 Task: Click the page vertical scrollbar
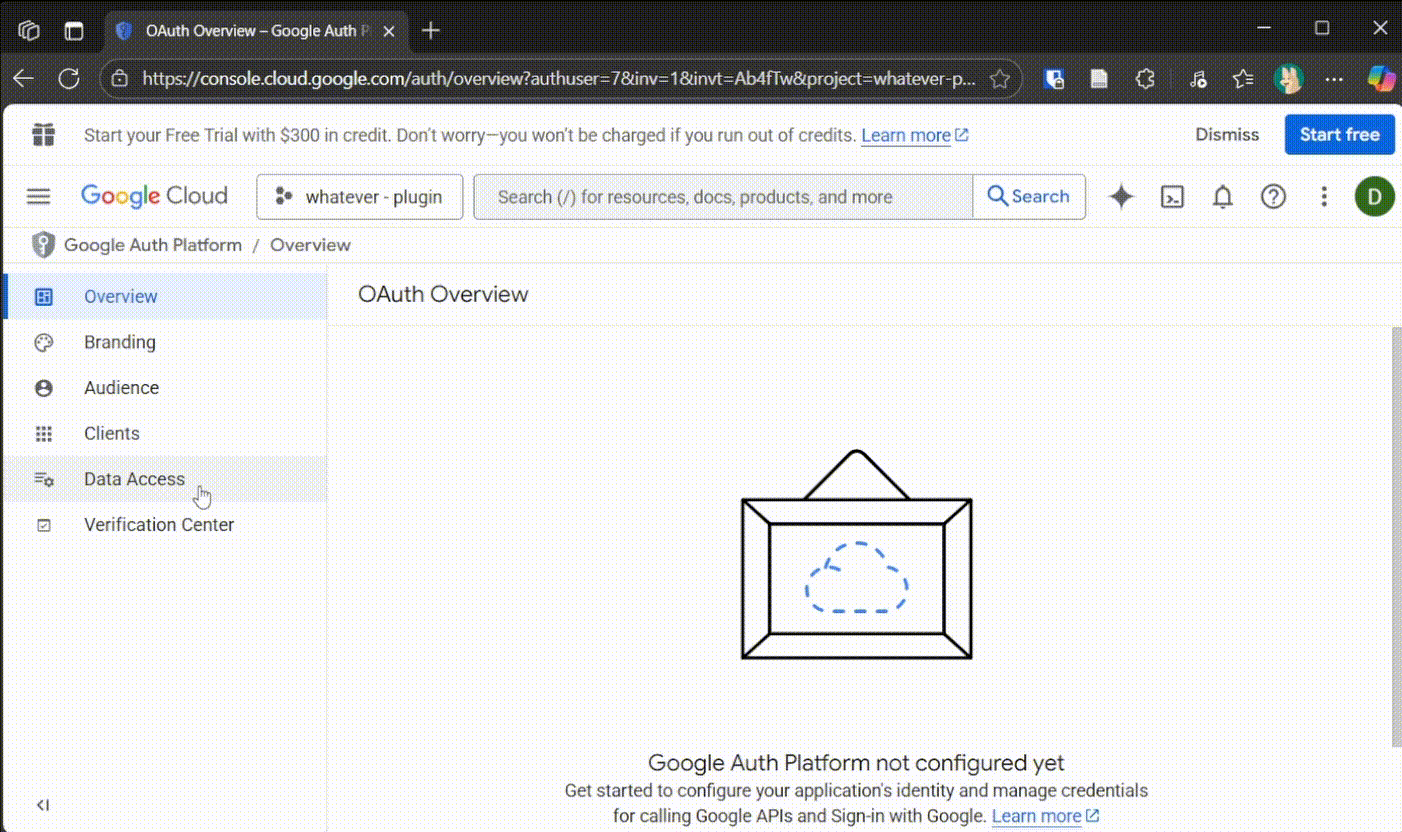coord(1397,536)
